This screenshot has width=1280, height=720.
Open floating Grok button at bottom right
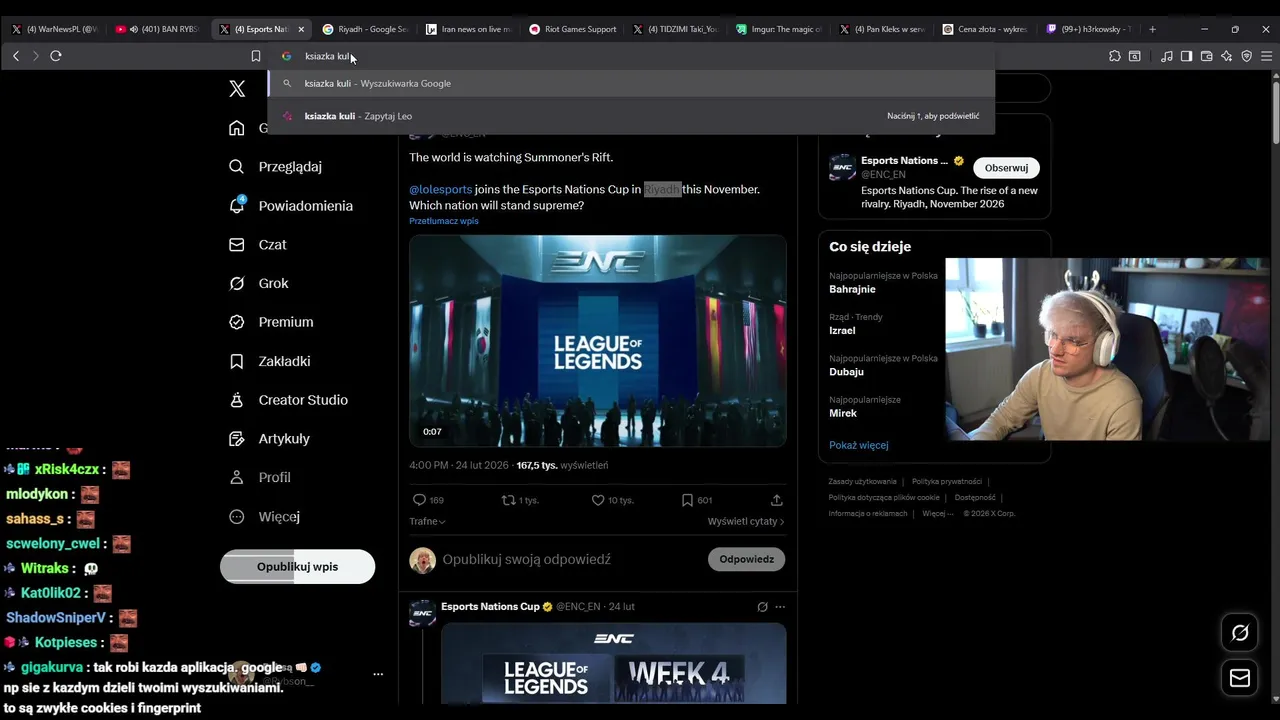(x=1240, y=633)
